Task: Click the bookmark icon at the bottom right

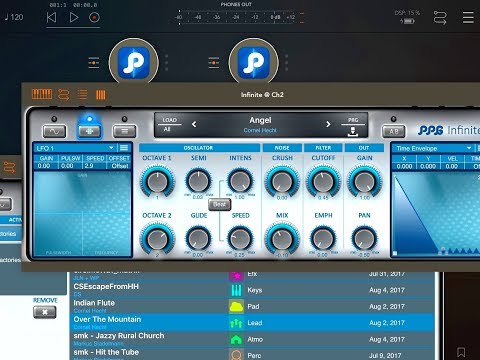Action: 461,352
